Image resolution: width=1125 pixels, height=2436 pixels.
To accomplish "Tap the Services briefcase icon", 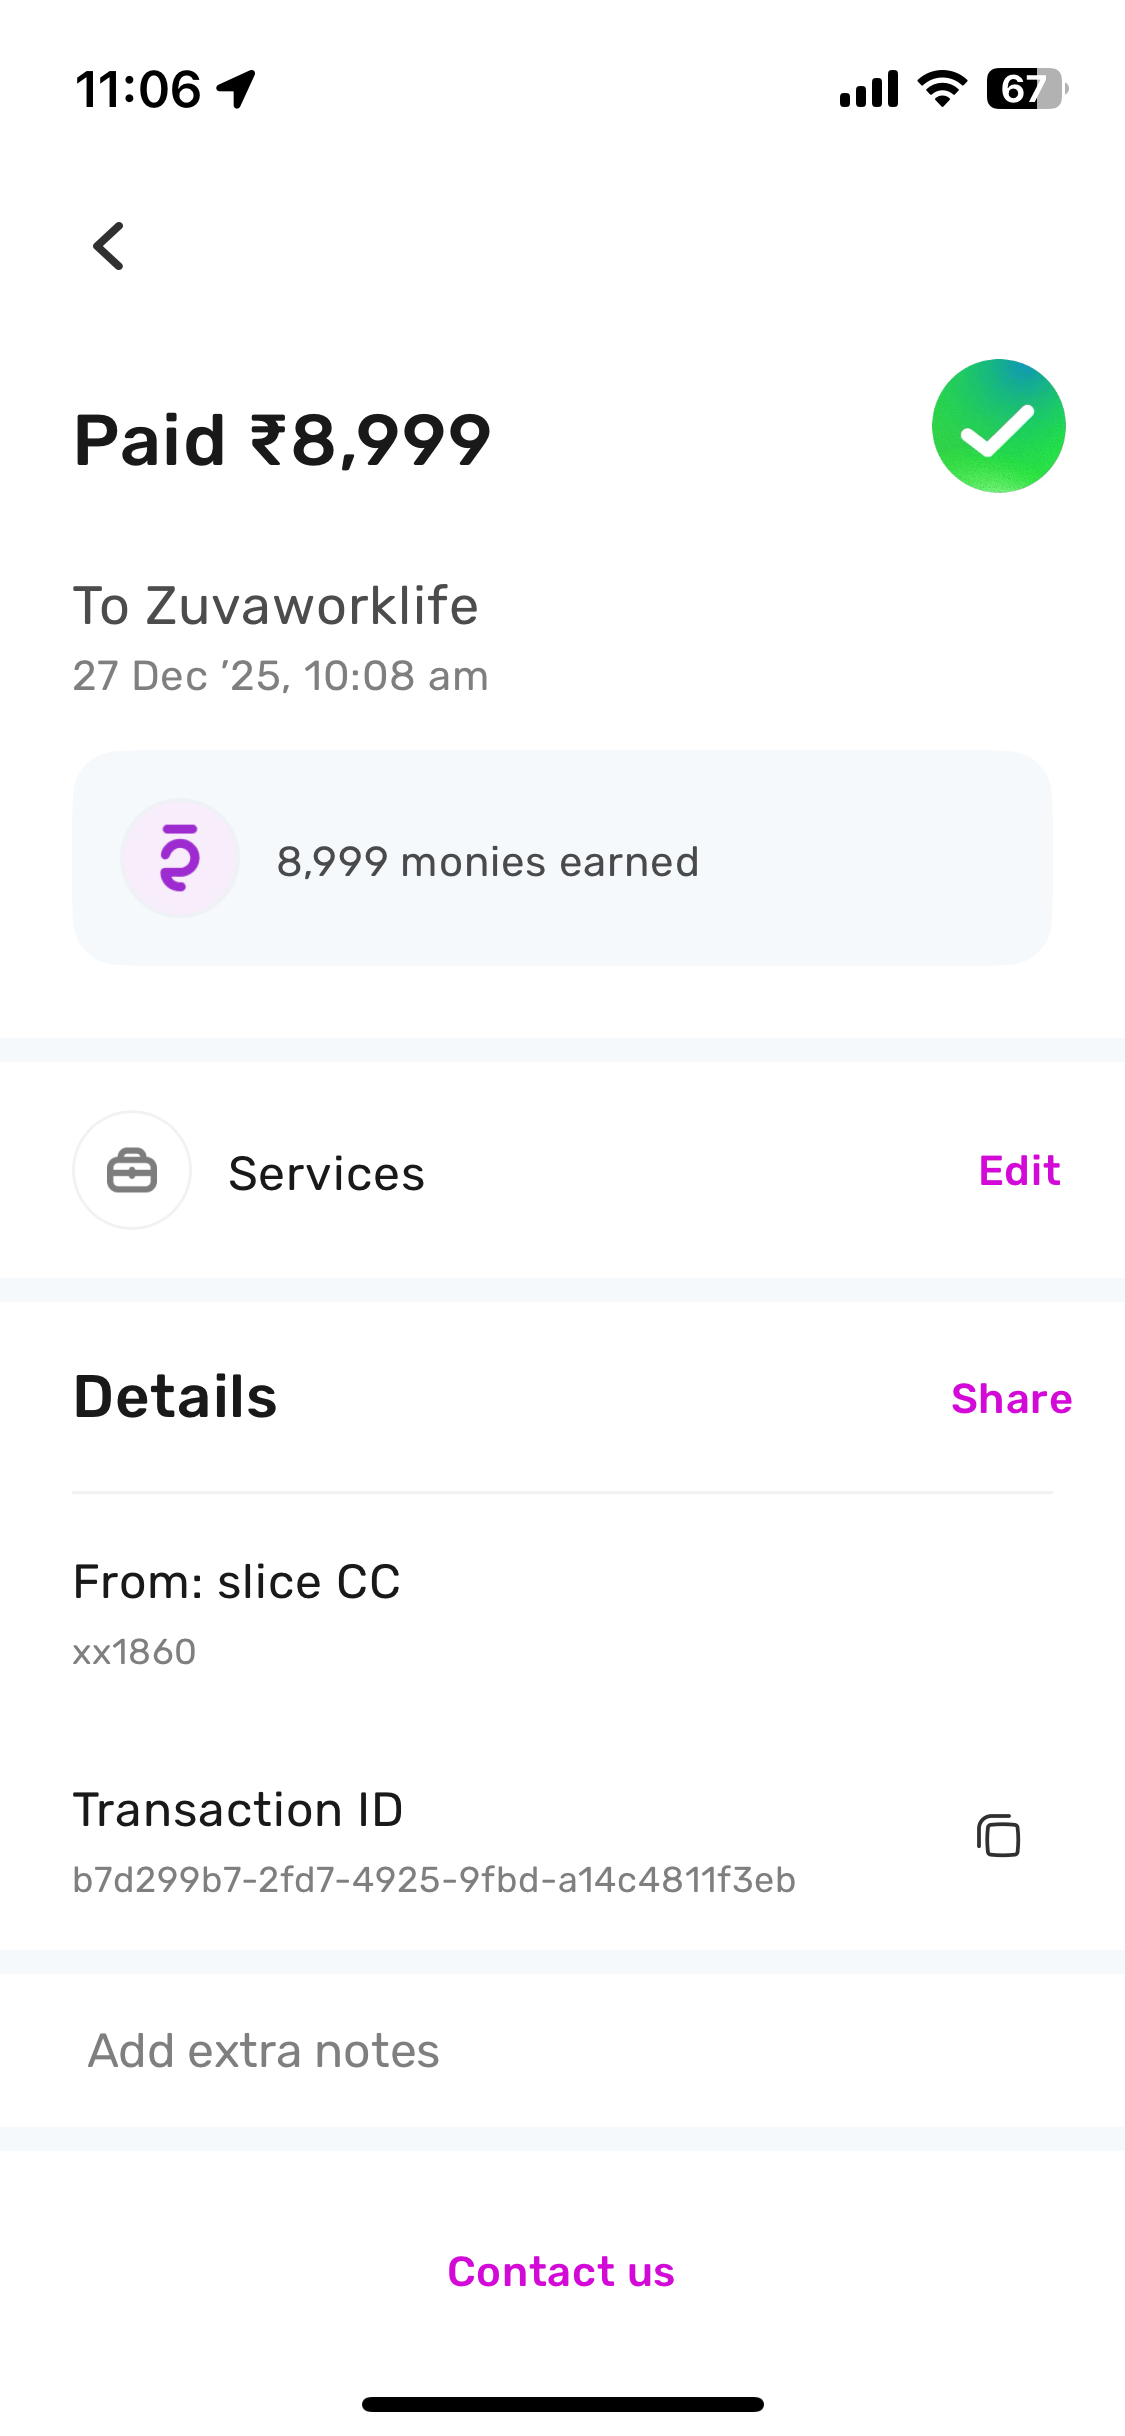I will (132, 1171).
